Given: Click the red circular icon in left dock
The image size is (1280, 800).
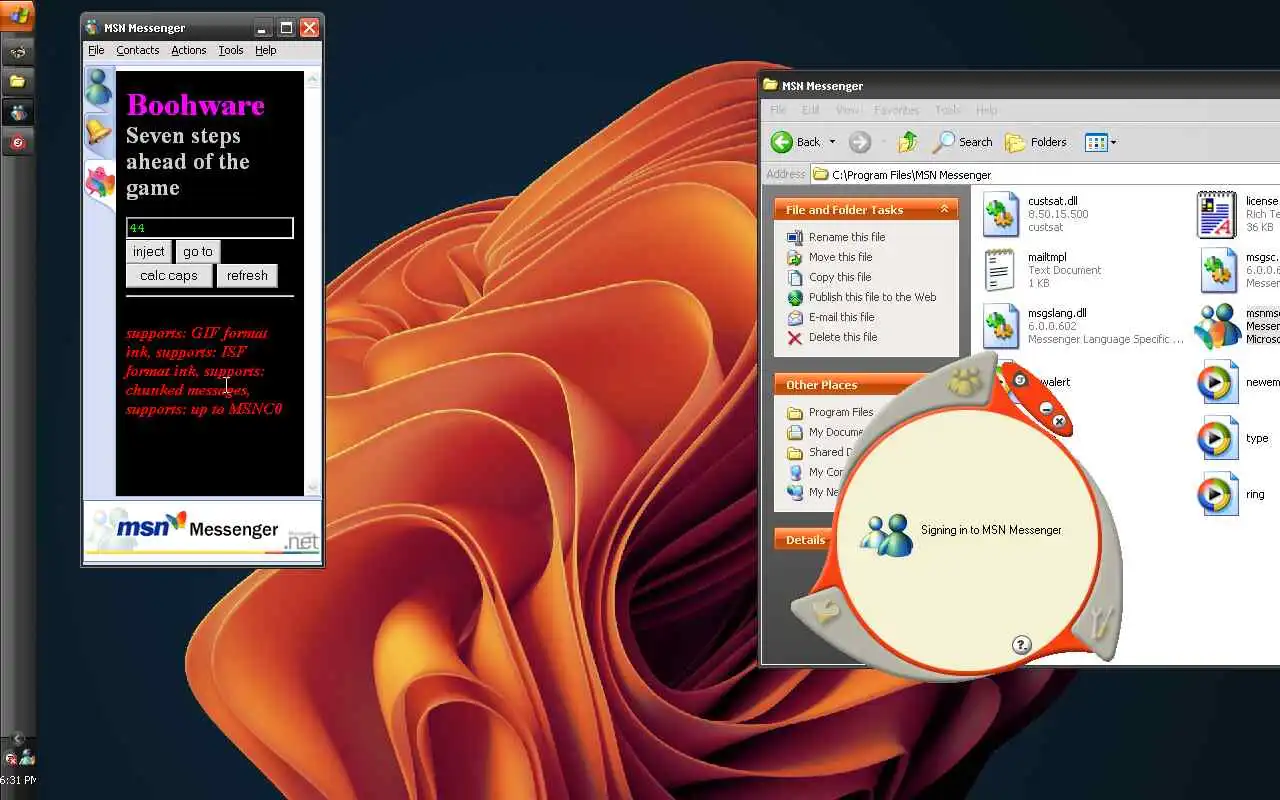Looking at the screenshot, I should coord(18,143).
